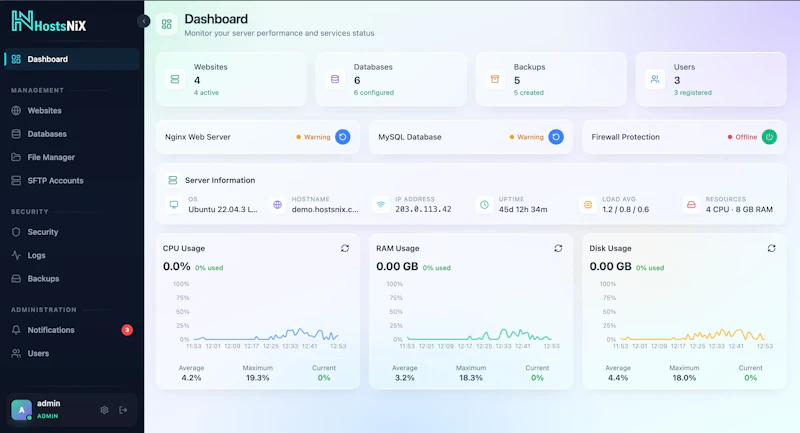Restart MySQL Database with blue button

click(x=556, y=137)
